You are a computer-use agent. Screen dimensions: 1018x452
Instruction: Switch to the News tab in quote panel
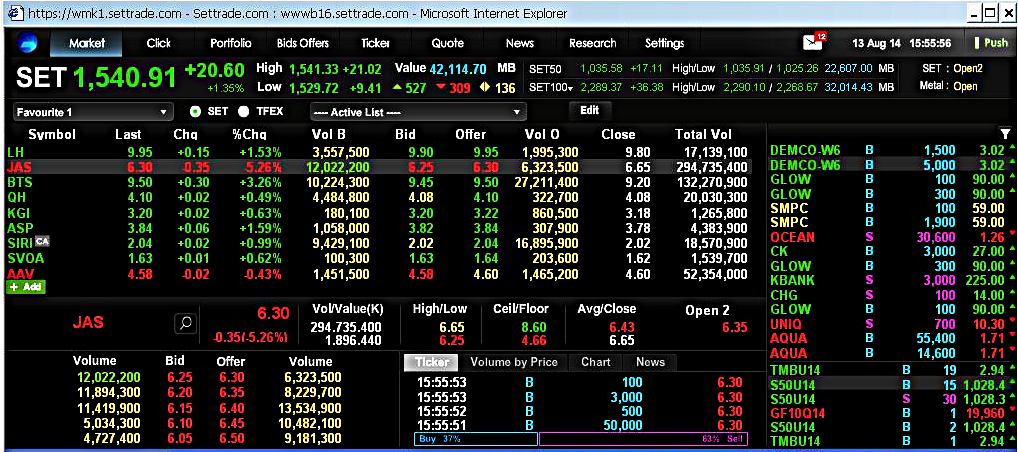(650, 362)
